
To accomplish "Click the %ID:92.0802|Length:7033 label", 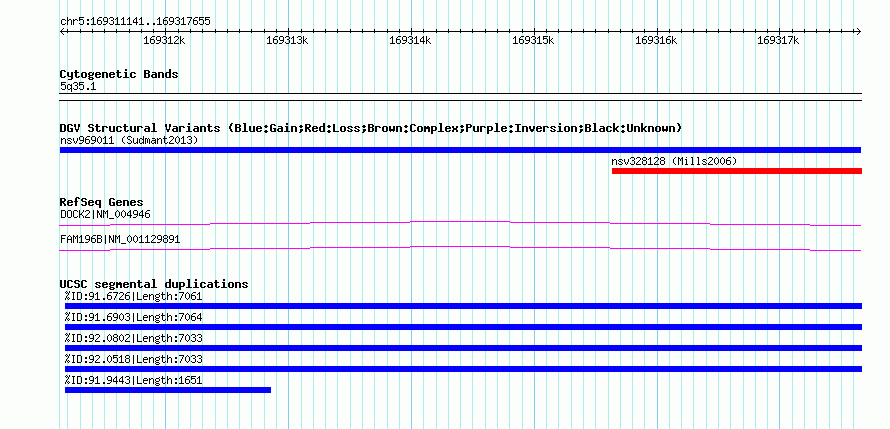I will point(133,338).
